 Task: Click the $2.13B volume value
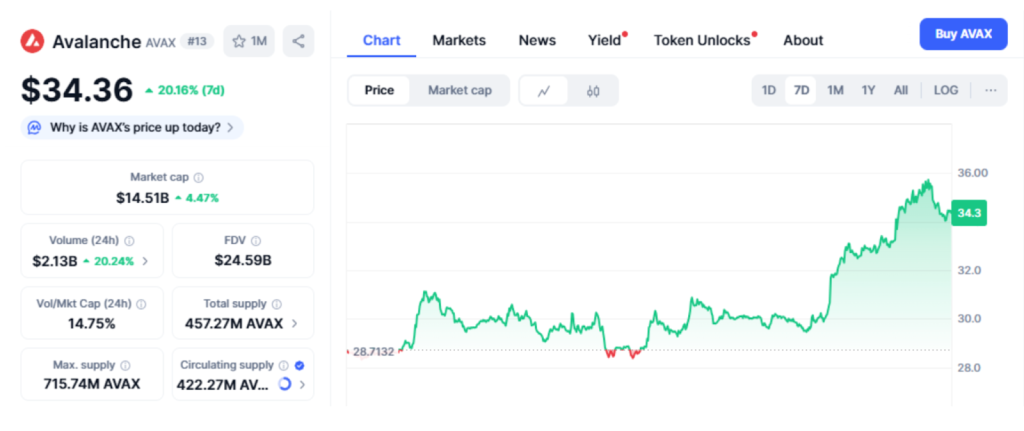click(55, 261)
